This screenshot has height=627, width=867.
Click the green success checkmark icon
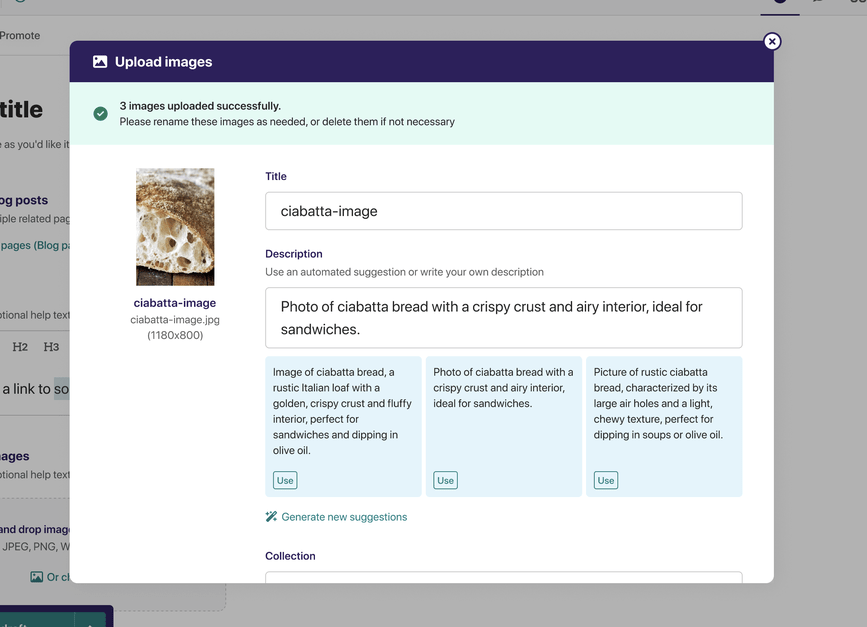[x=100, y=114]
